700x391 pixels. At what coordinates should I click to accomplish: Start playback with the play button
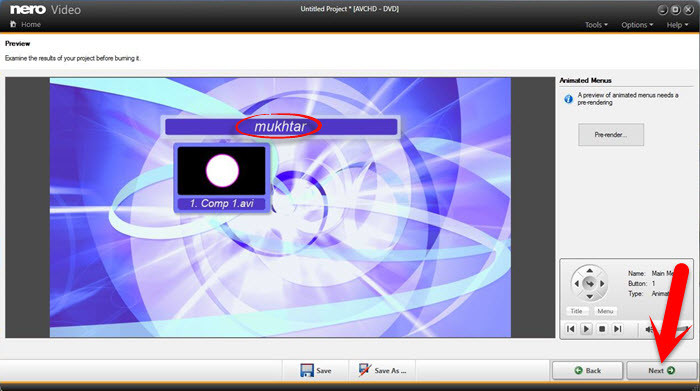click(586, 329)
